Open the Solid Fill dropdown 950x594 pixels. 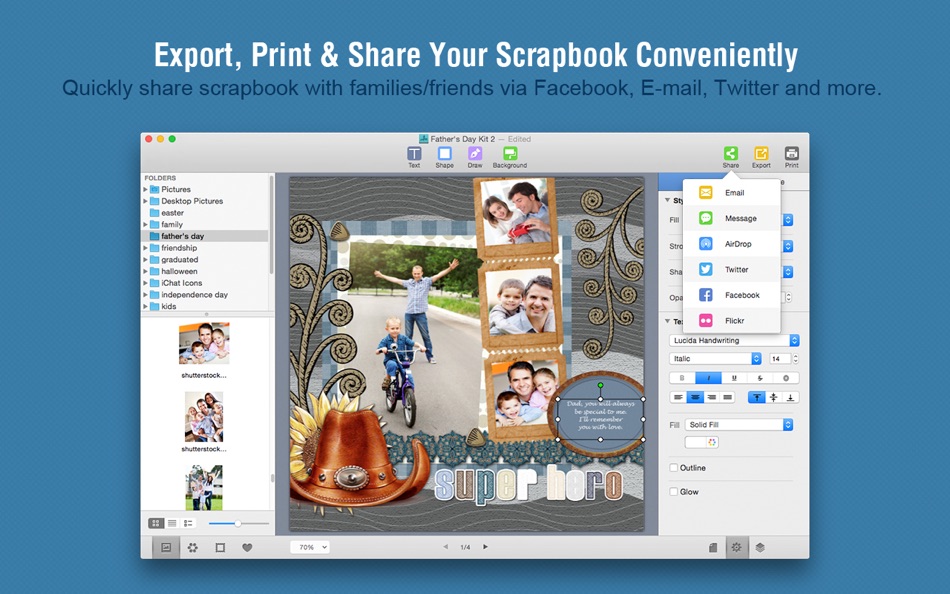click(739, 425)
